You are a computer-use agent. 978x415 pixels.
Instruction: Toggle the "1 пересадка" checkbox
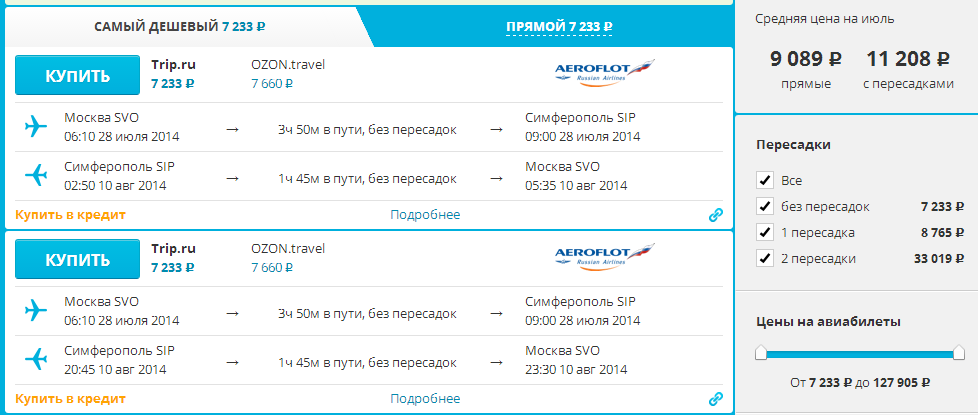[765, 233]
